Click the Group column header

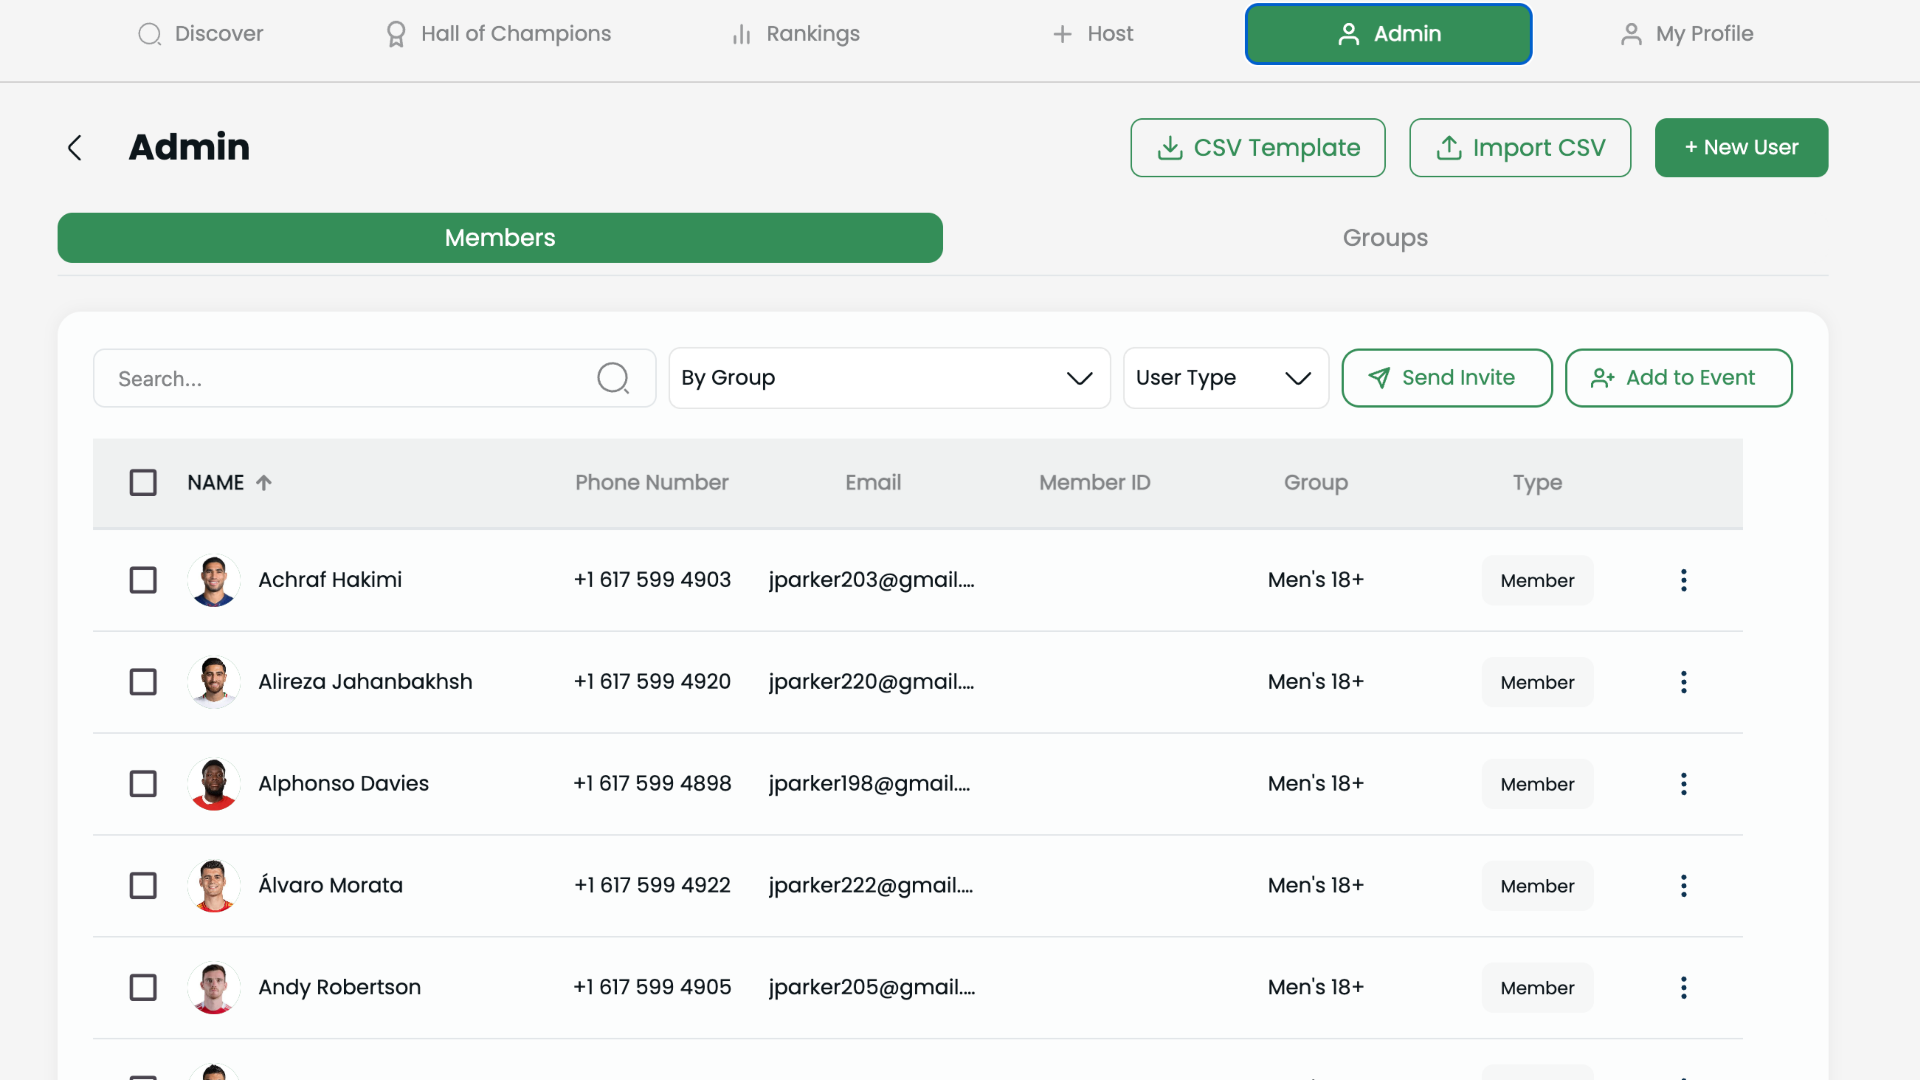pyautogui.click(x=1316, y=482)
